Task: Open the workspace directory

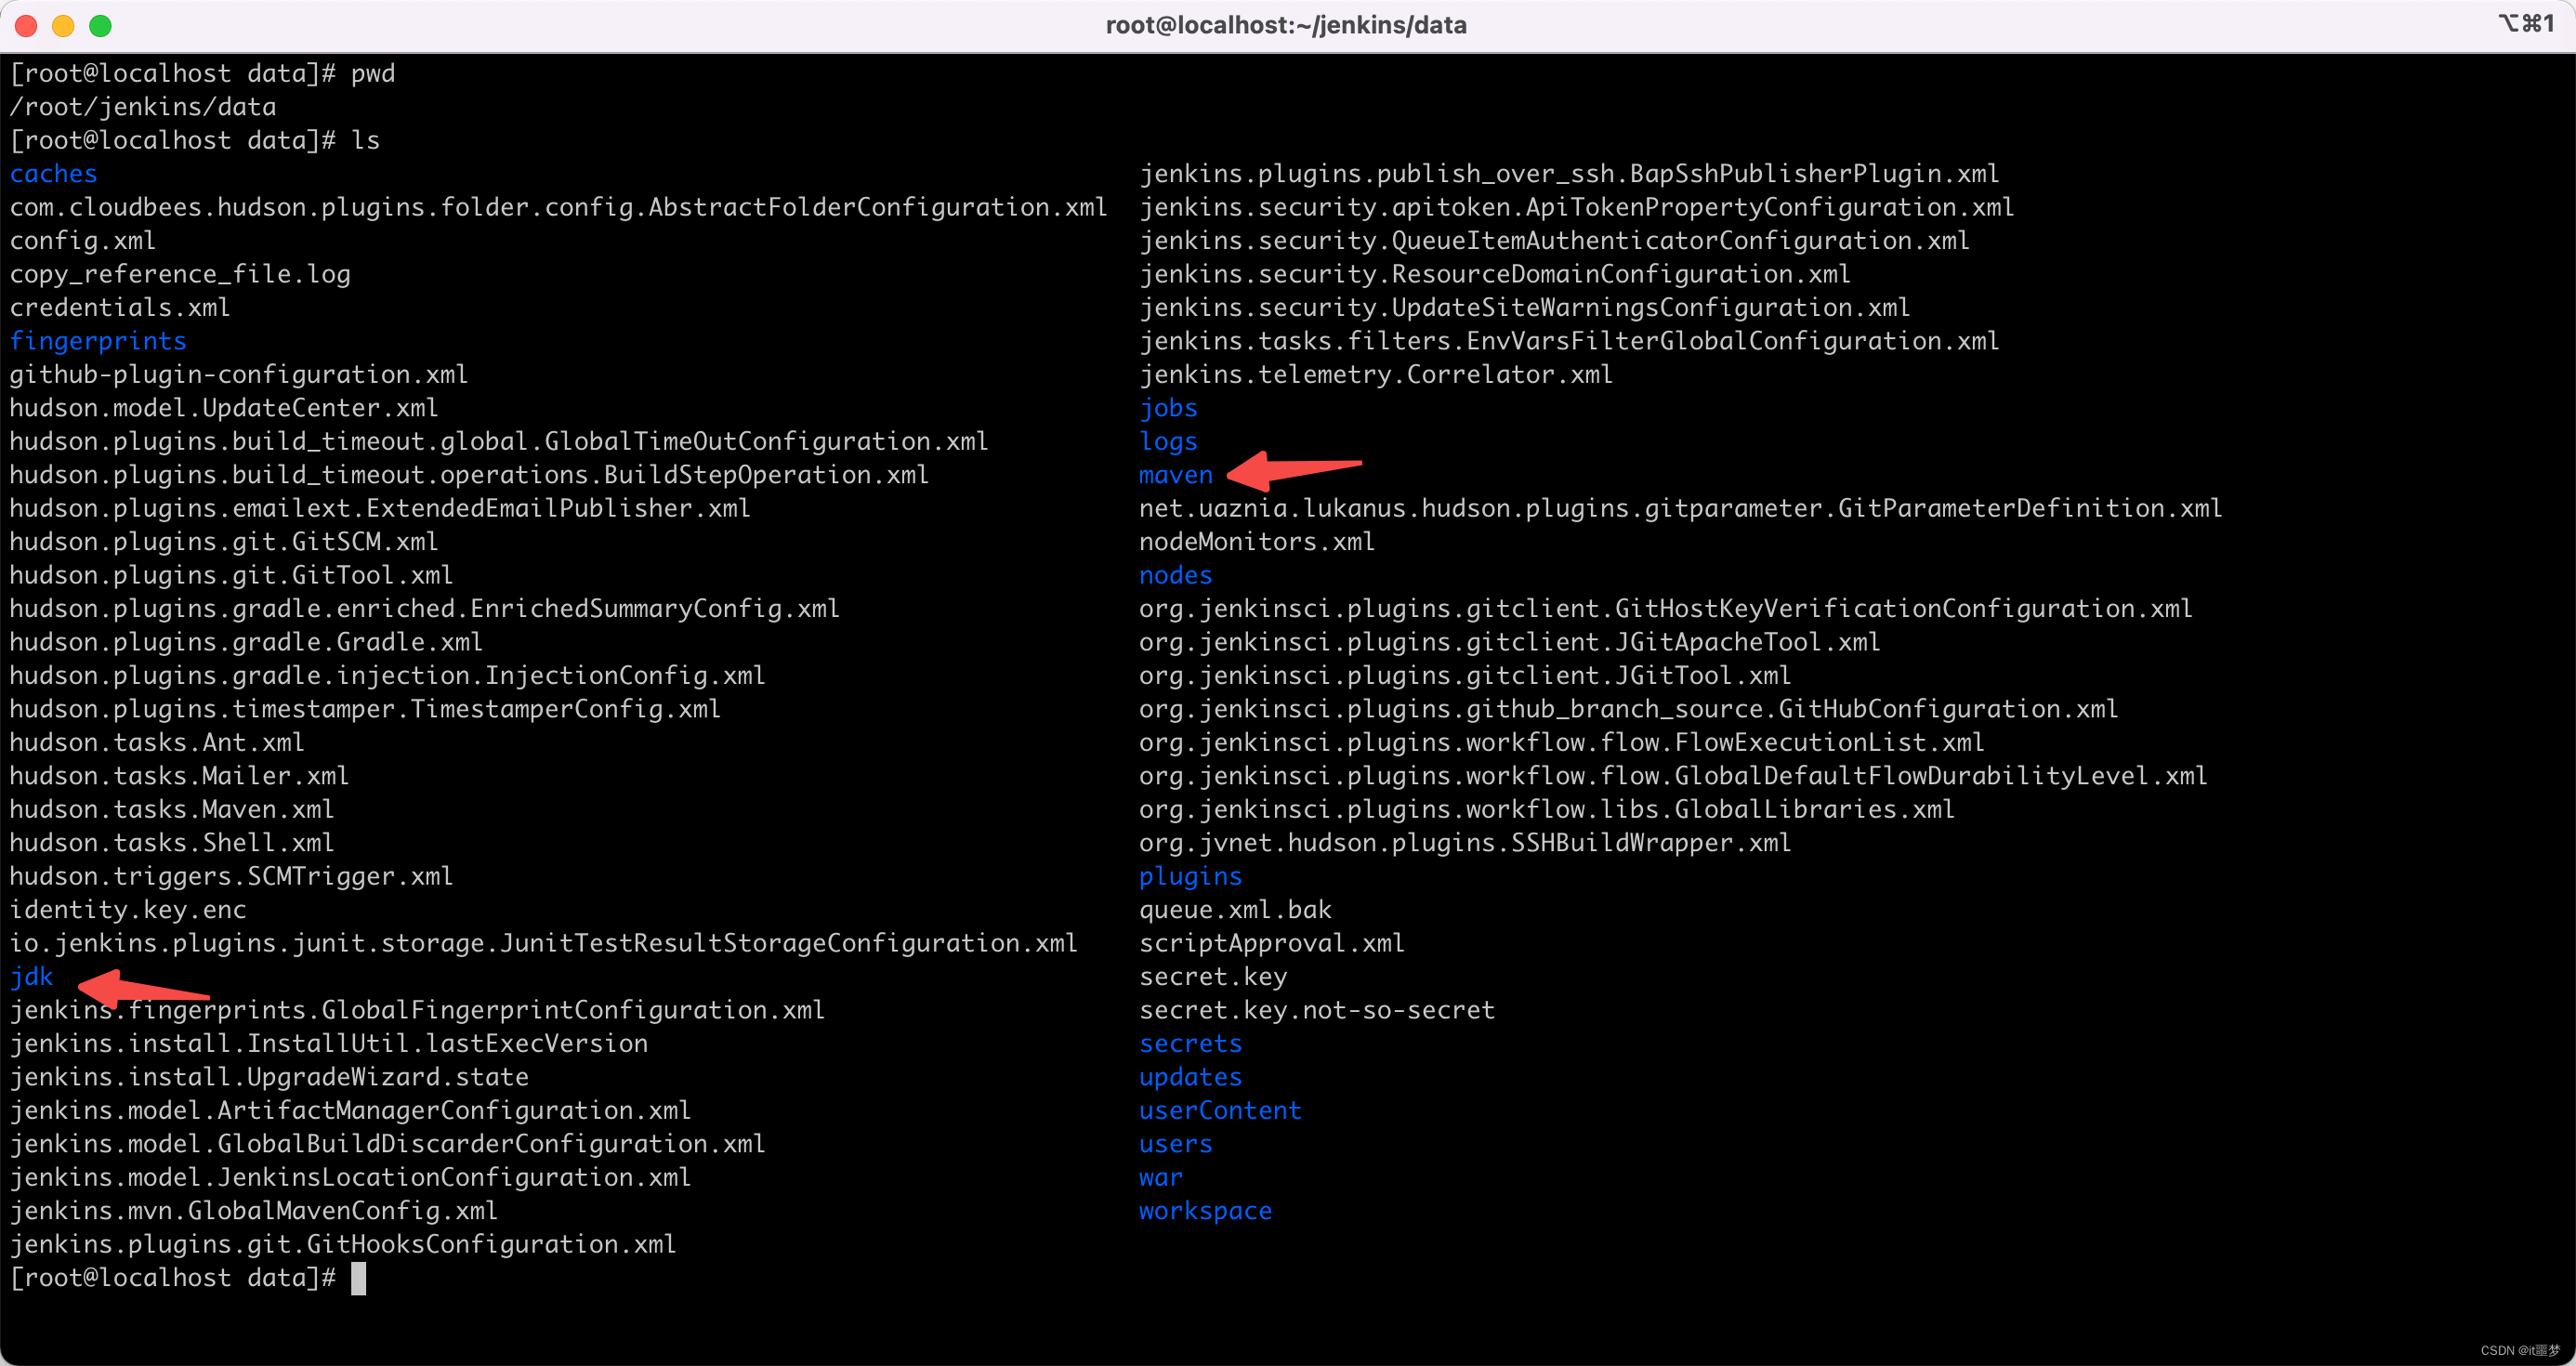Action: (1203, 1211)
